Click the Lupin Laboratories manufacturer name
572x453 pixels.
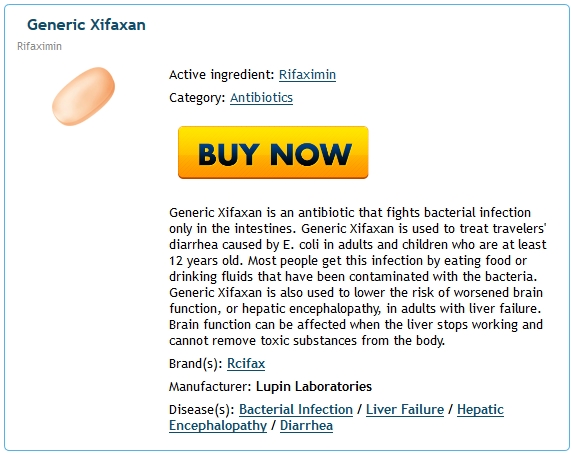coord(314,387)
